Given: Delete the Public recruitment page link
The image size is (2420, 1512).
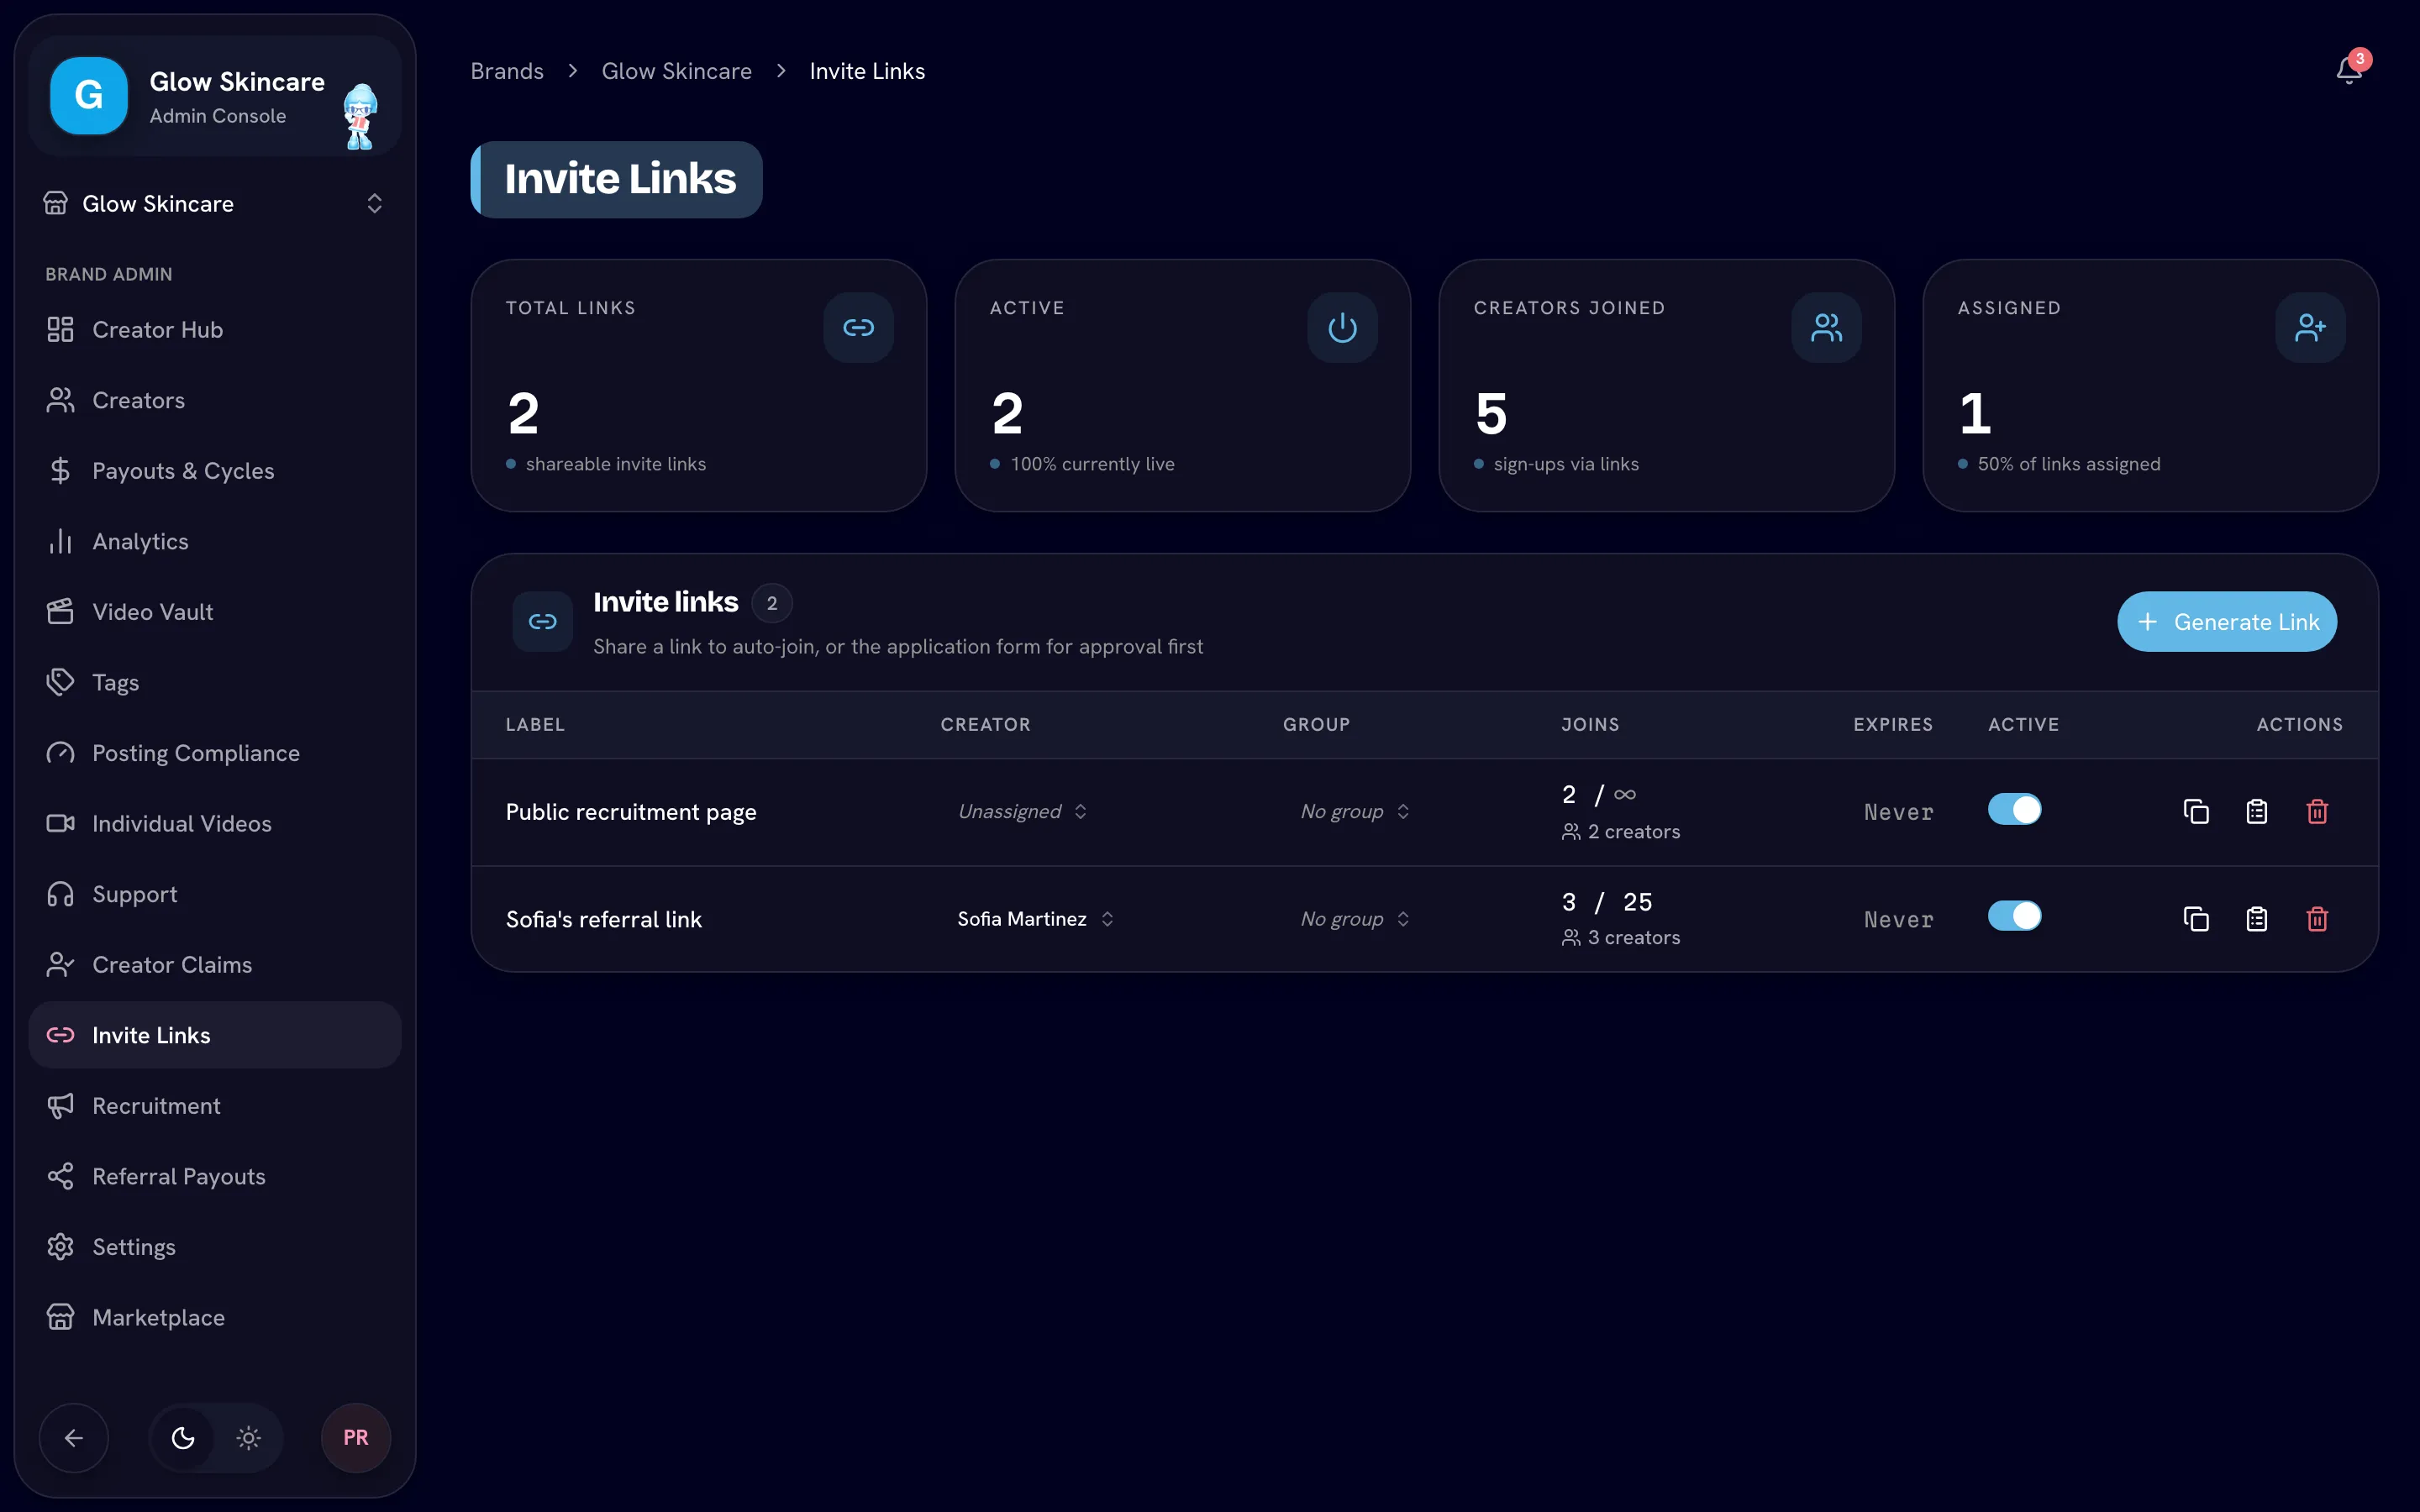Looking at the screenshot, I should (2317, 811).
